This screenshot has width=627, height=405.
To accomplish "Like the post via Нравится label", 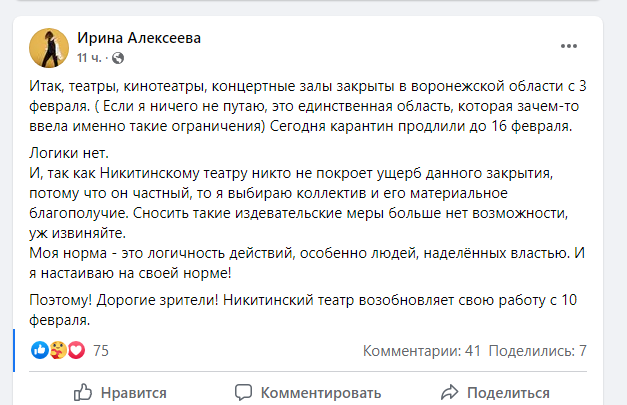I will click(134, 393).
